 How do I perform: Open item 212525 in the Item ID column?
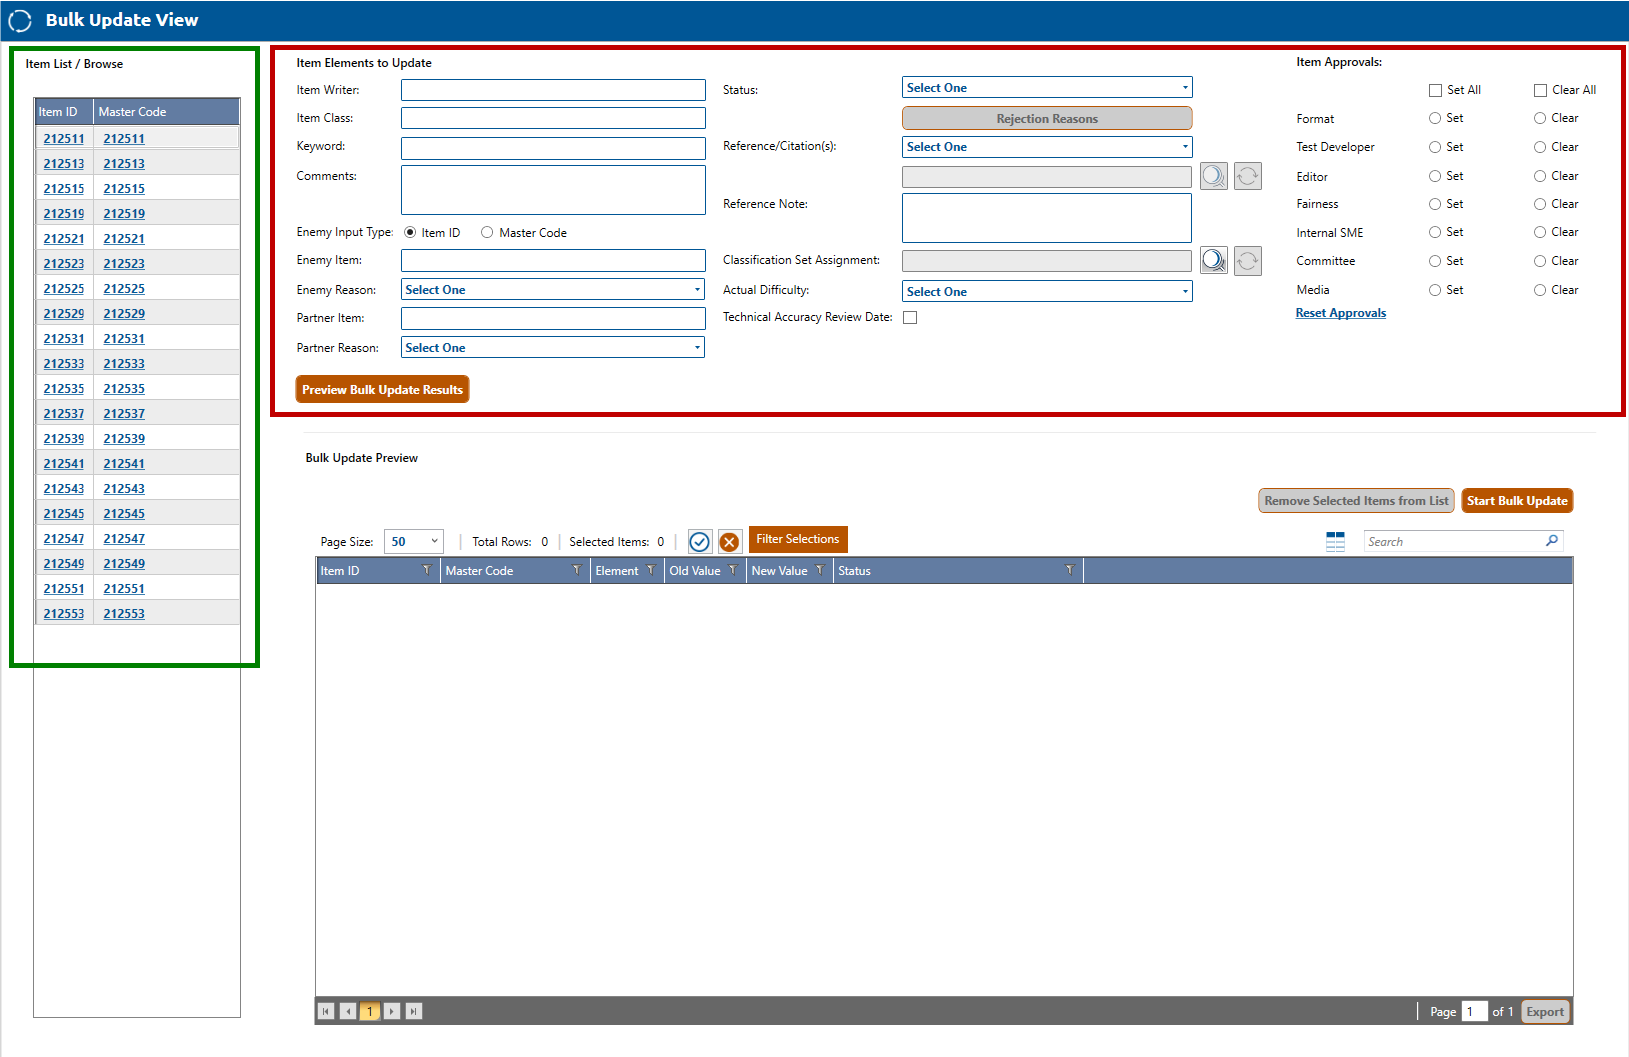(x=64, y=289)
